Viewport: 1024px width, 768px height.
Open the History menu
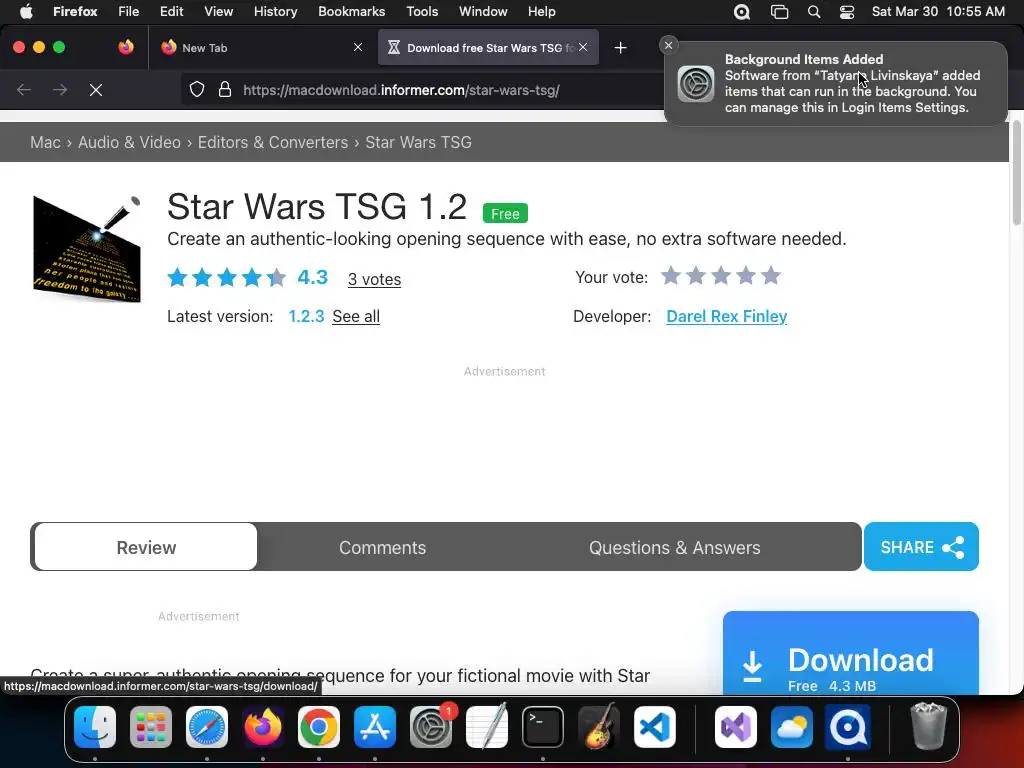[275, 12]
